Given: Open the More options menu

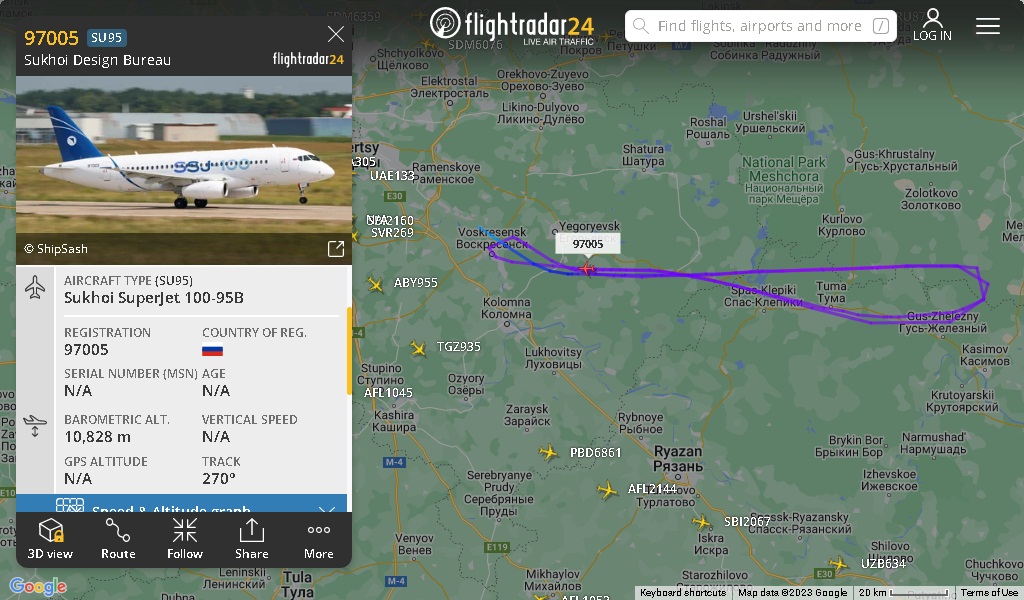Looking at the screenshot, I should pos(319,539).
